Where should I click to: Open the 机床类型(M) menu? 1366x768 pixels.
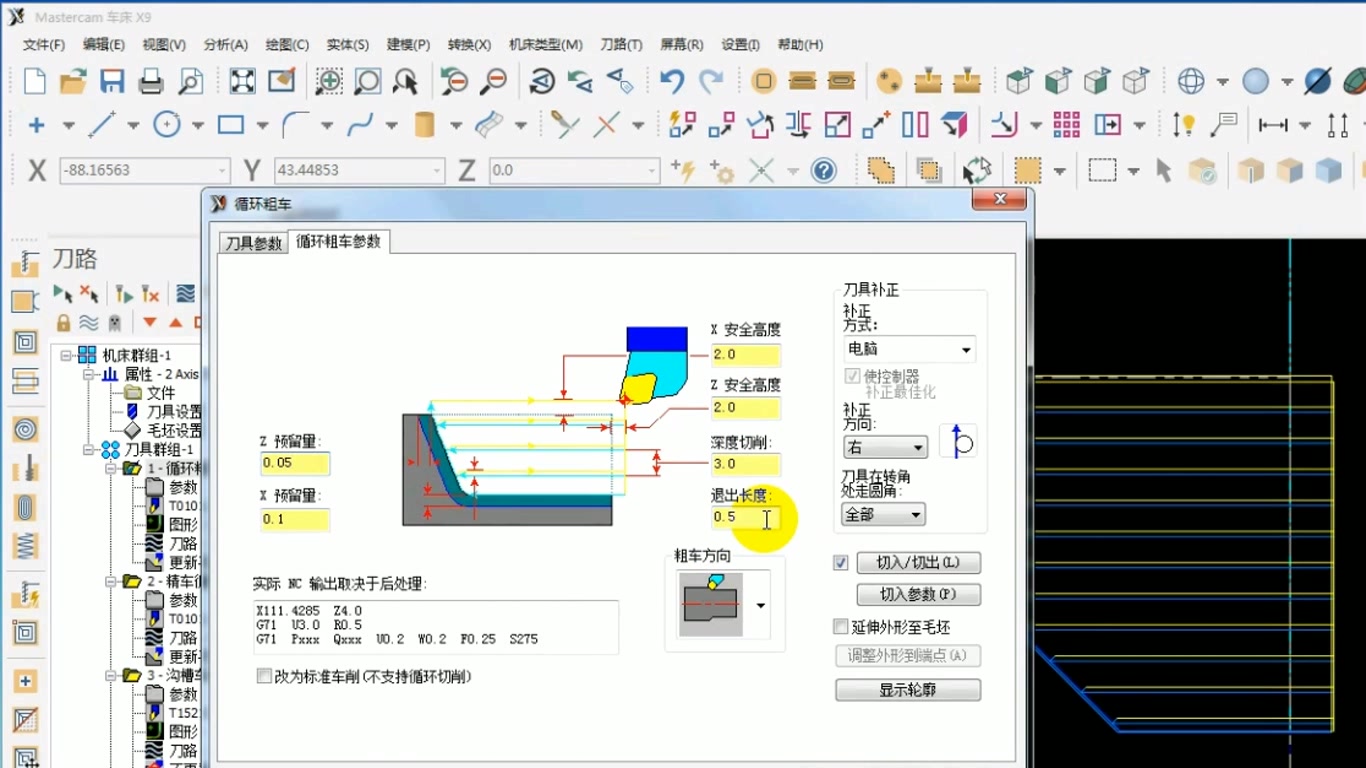[x=546, y=45]
